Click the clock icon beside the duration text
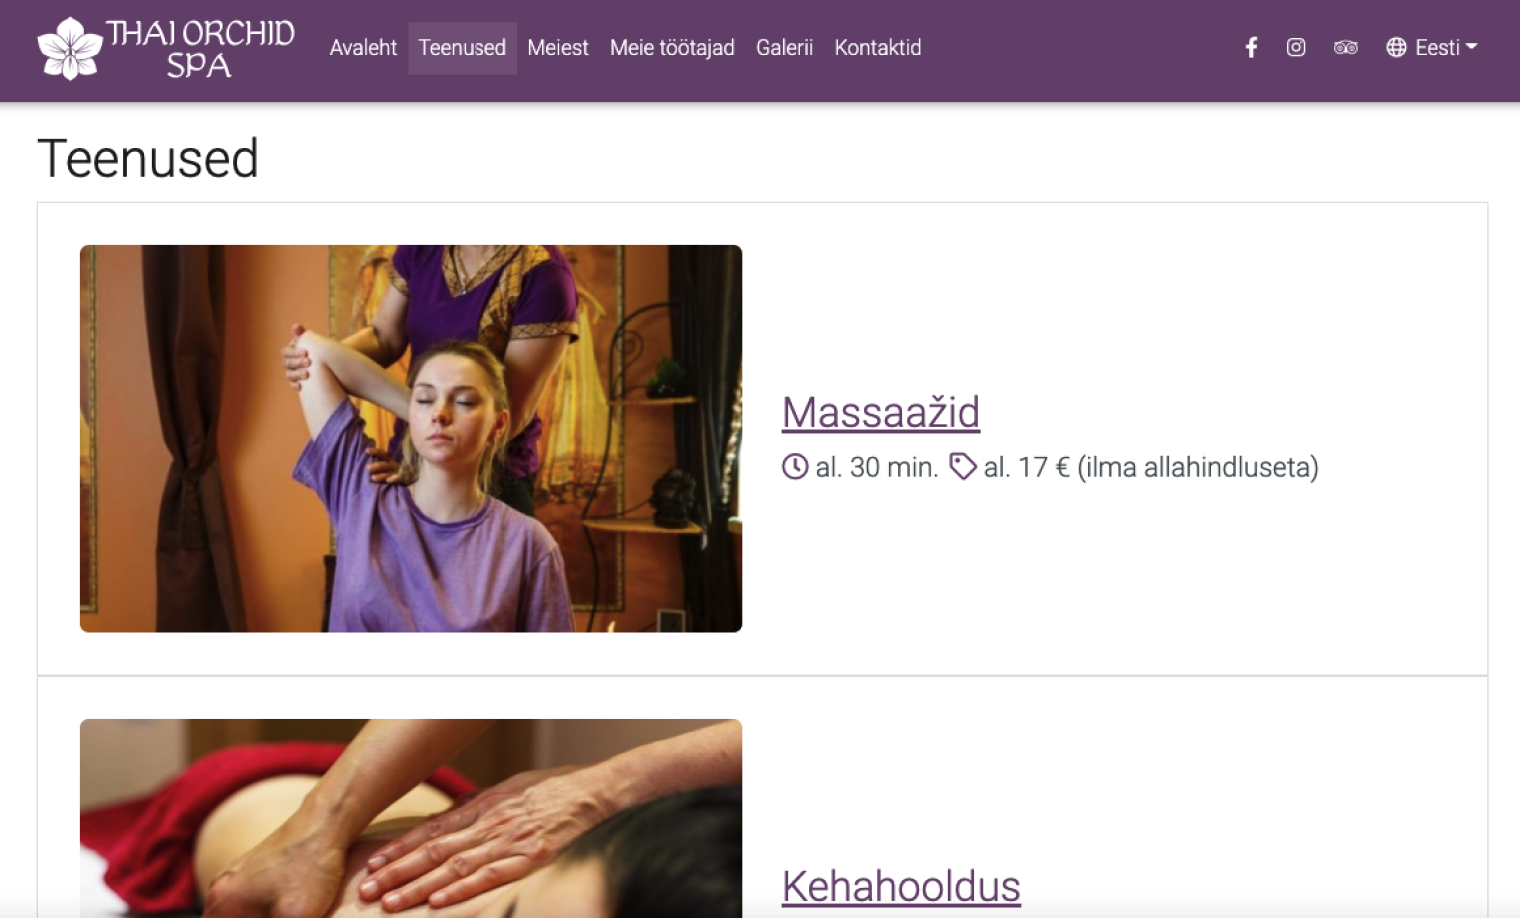Viewport: 1520px width, 918px height. [793, 466]
